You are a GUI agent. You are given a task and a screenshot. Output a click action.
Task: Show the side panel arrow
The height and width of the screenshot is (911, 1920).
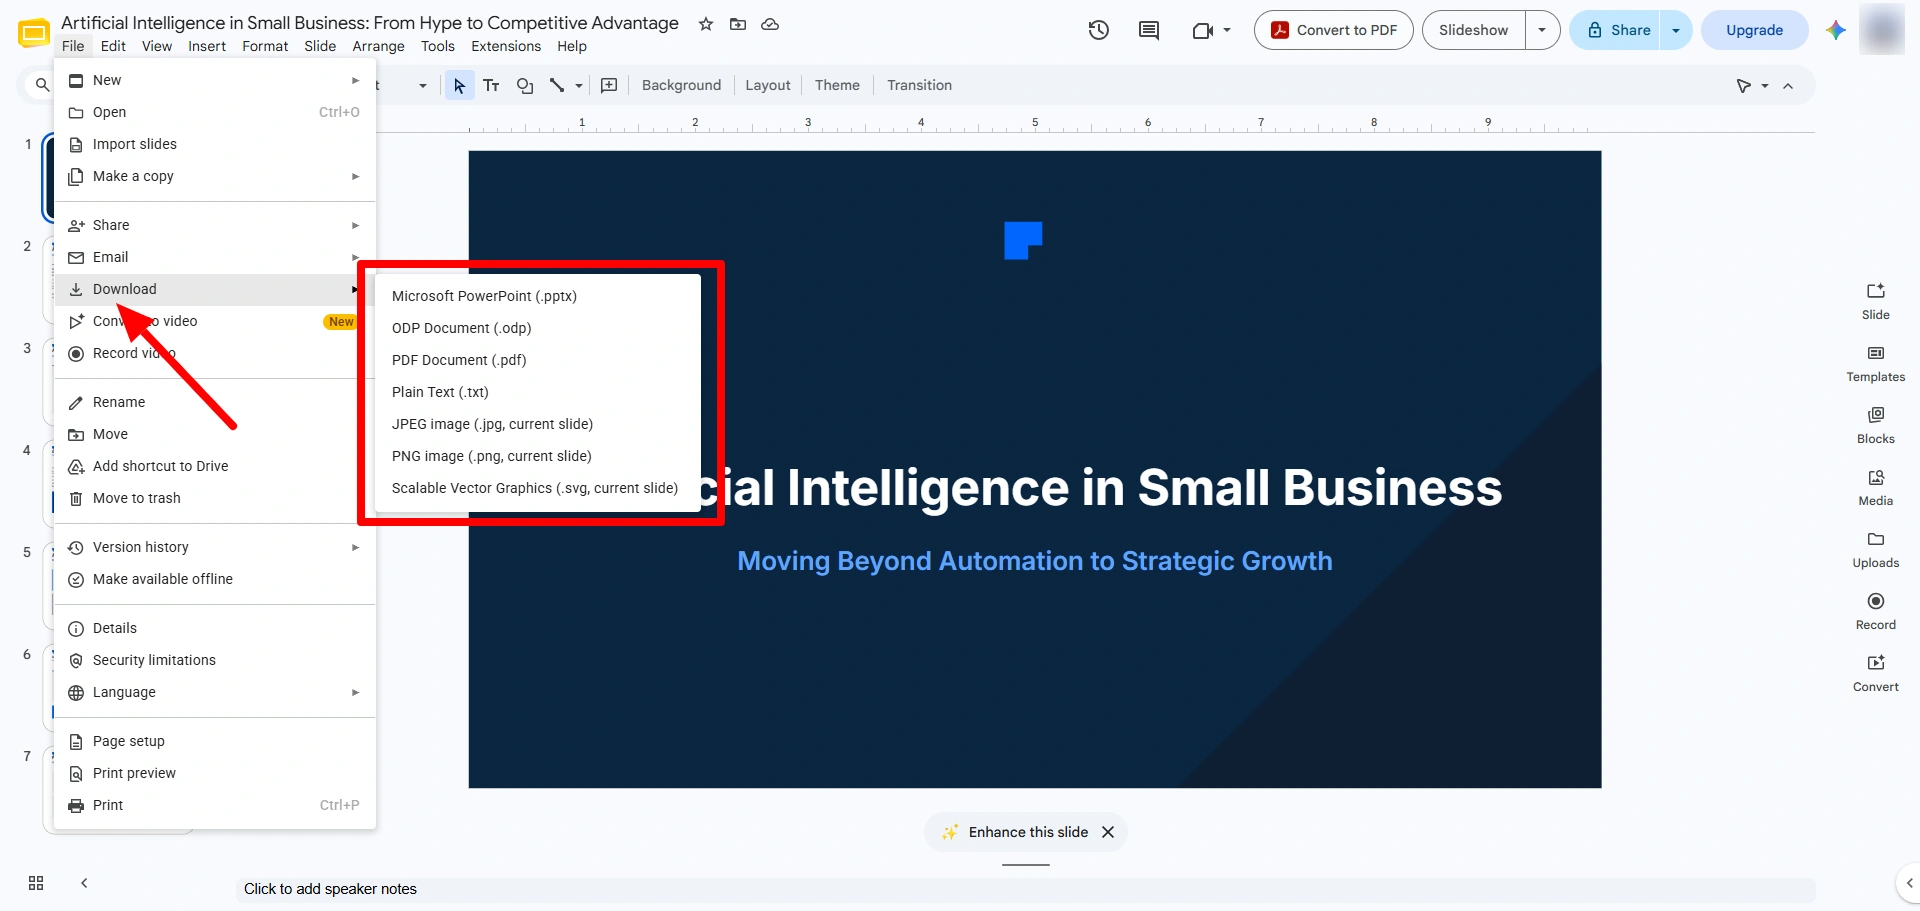[x=1910, y=883]
